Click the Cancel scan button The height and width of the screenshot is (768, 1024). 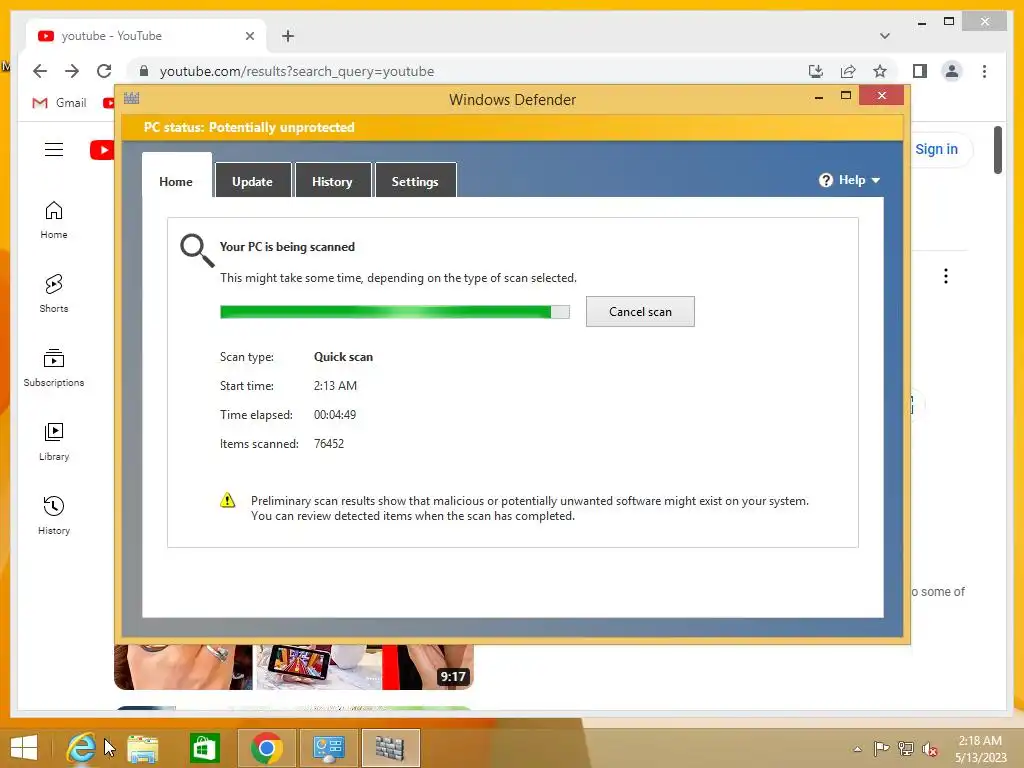[x=640, y=312]
